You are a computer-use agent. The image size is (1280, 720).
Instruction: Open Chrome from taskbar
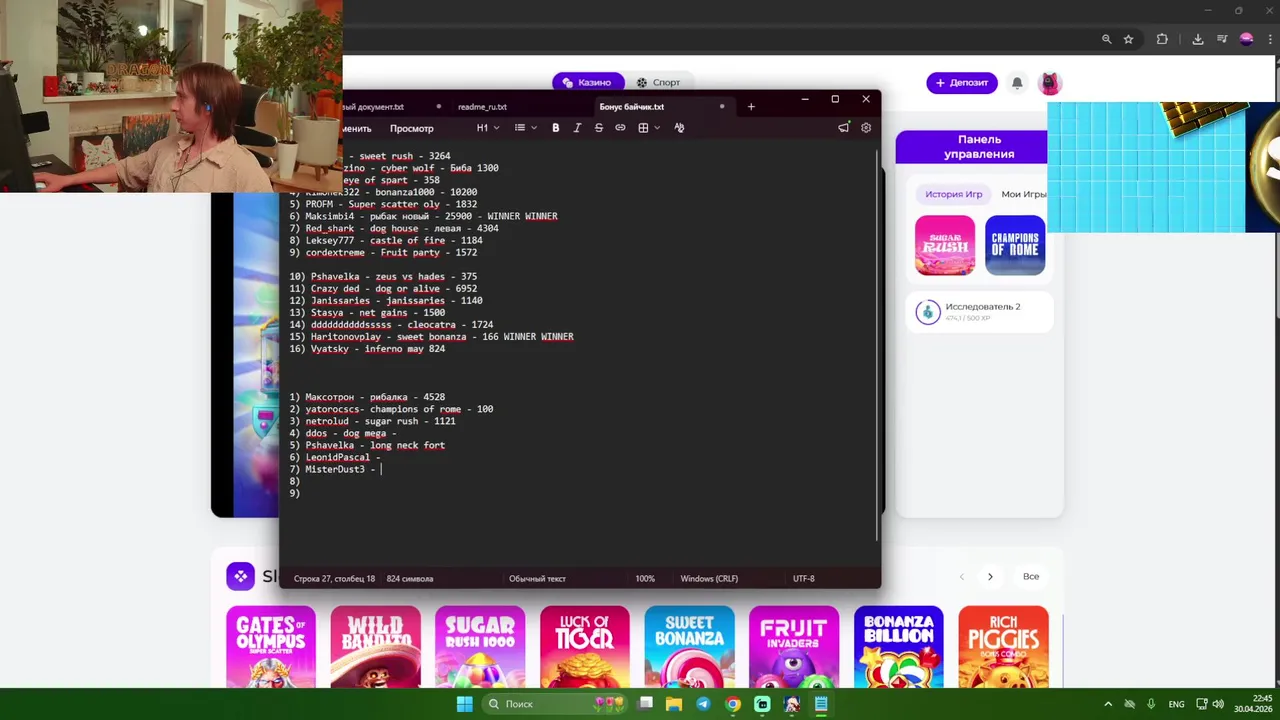point(733,704)
